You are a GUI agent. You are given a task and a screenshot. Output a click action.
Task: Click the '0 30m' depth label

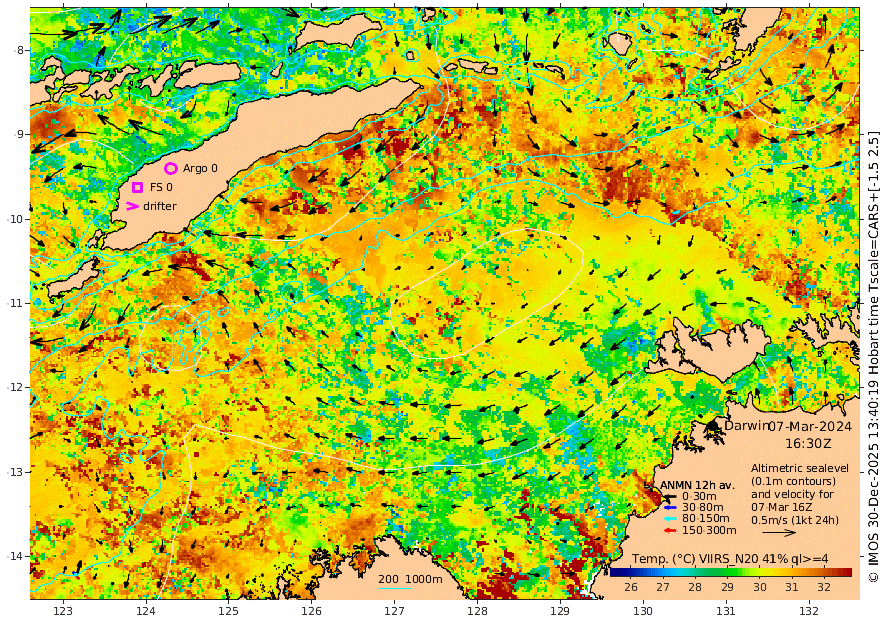(699, 496)
